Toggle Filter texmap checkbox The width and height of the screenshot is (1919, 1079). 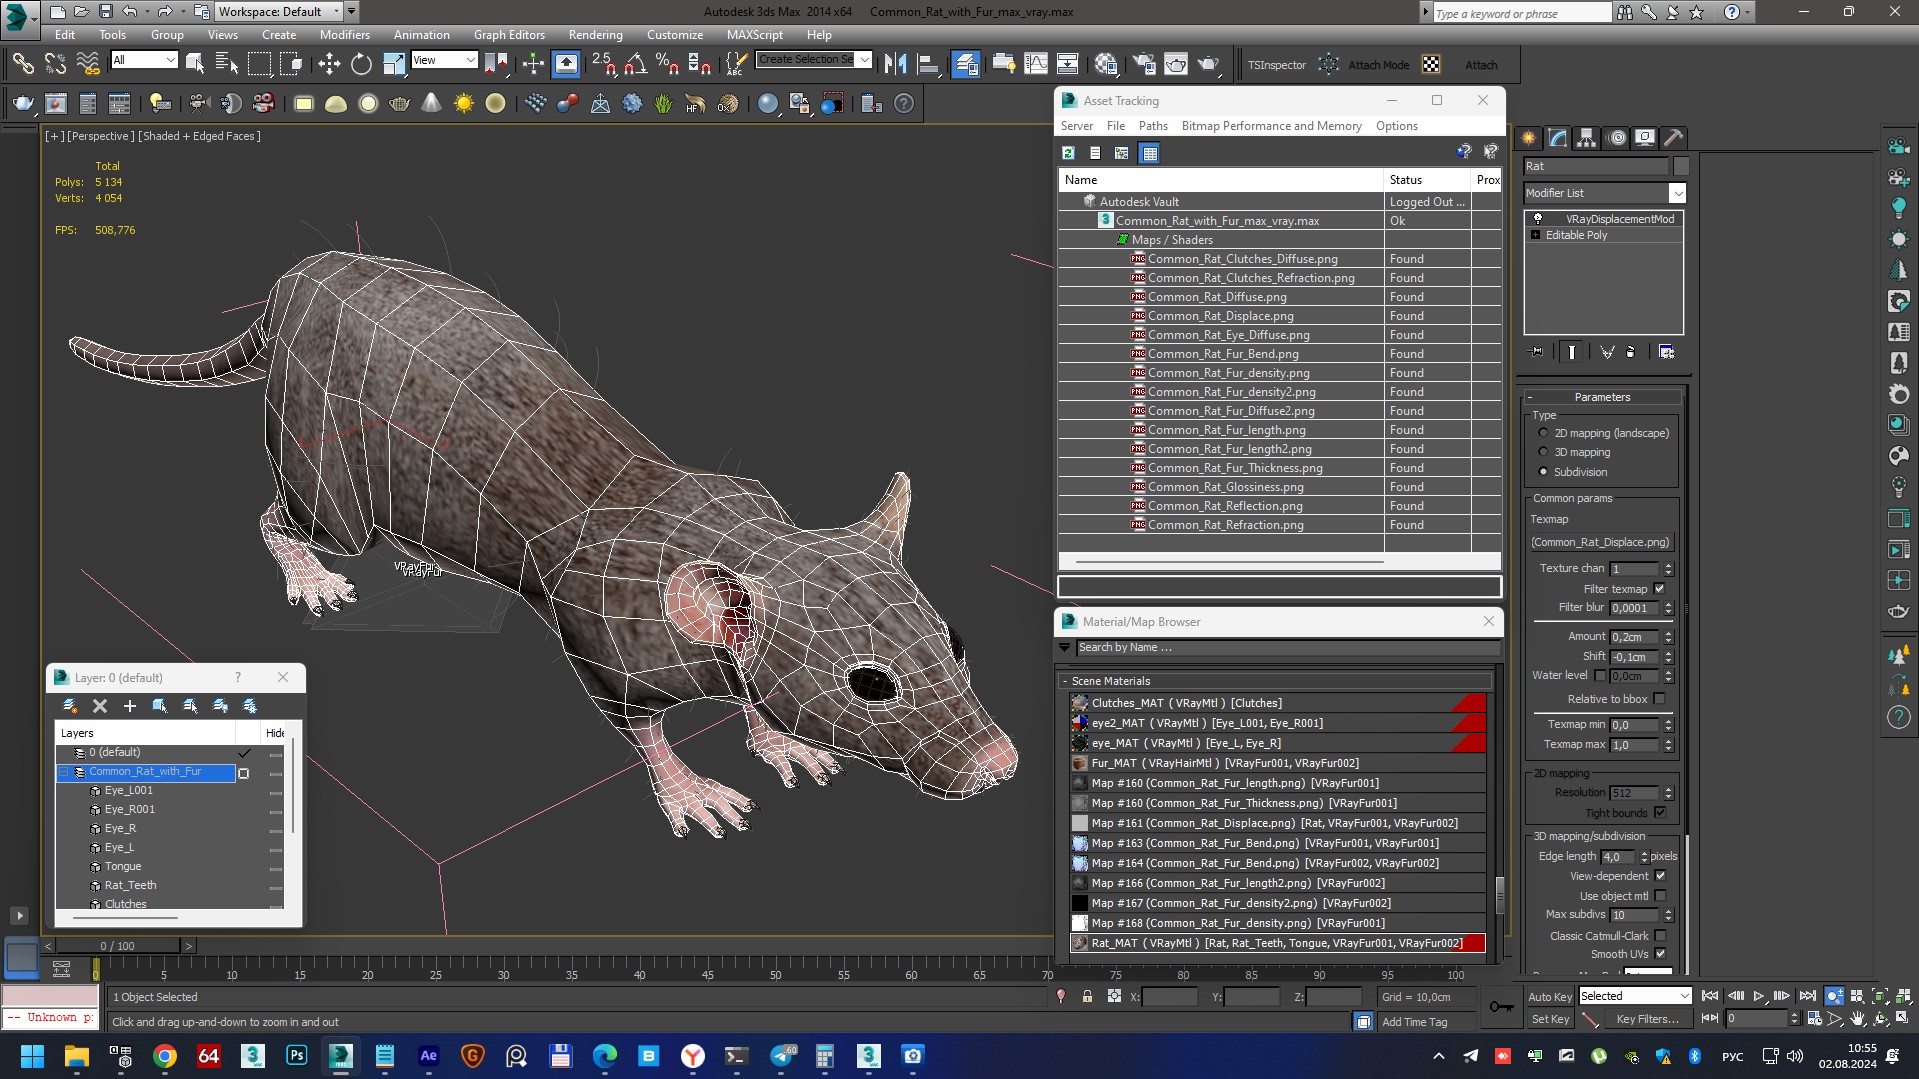pyautogui.click(x=1659, y=589)
